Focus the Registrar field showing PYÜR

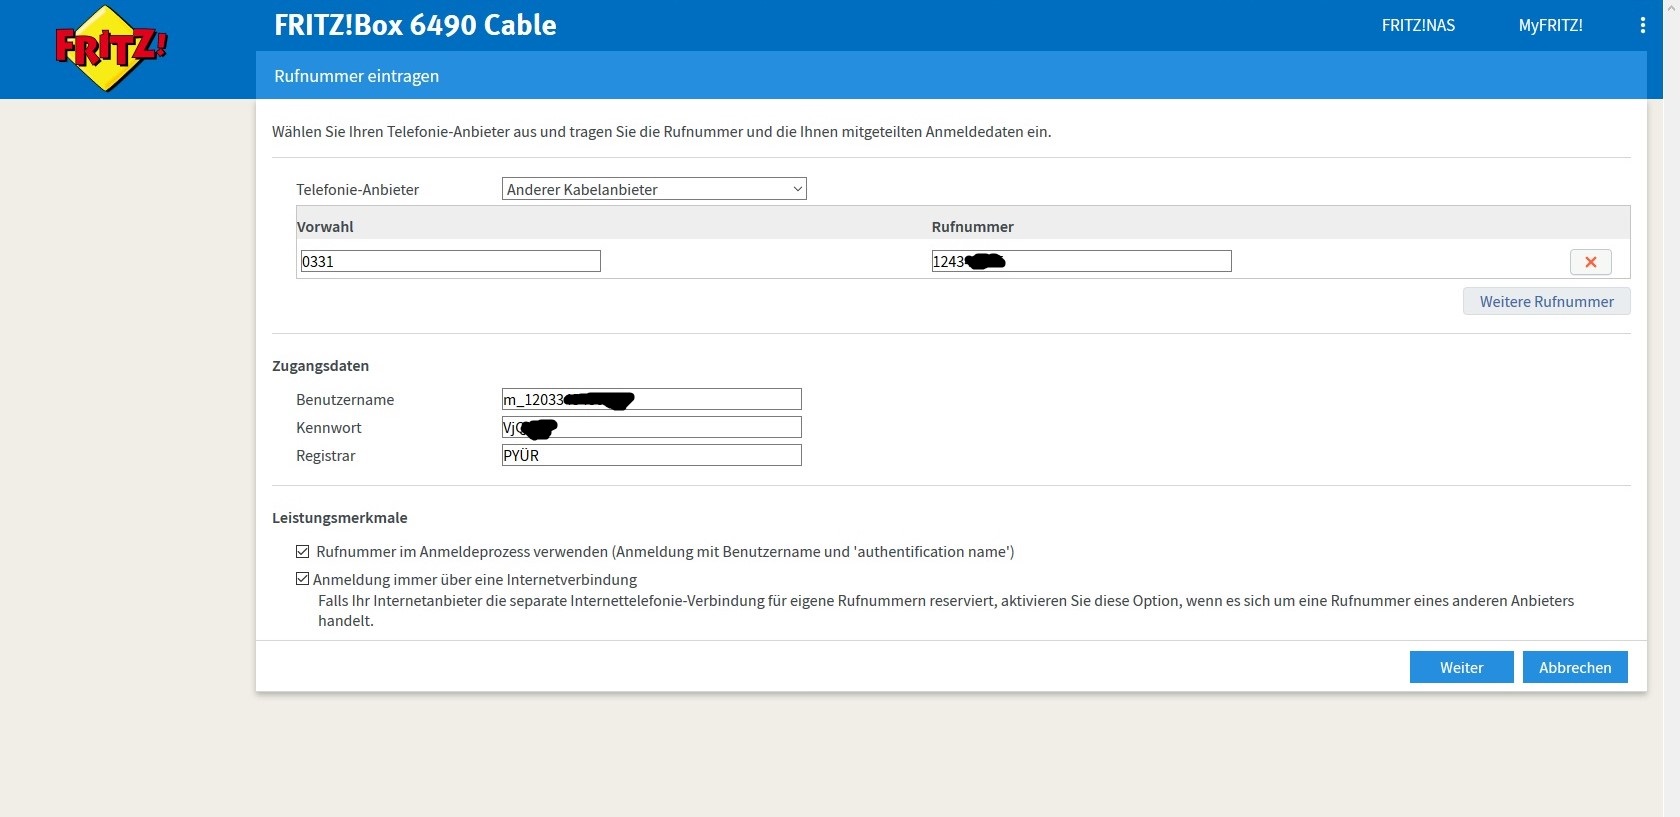point(651,456)
